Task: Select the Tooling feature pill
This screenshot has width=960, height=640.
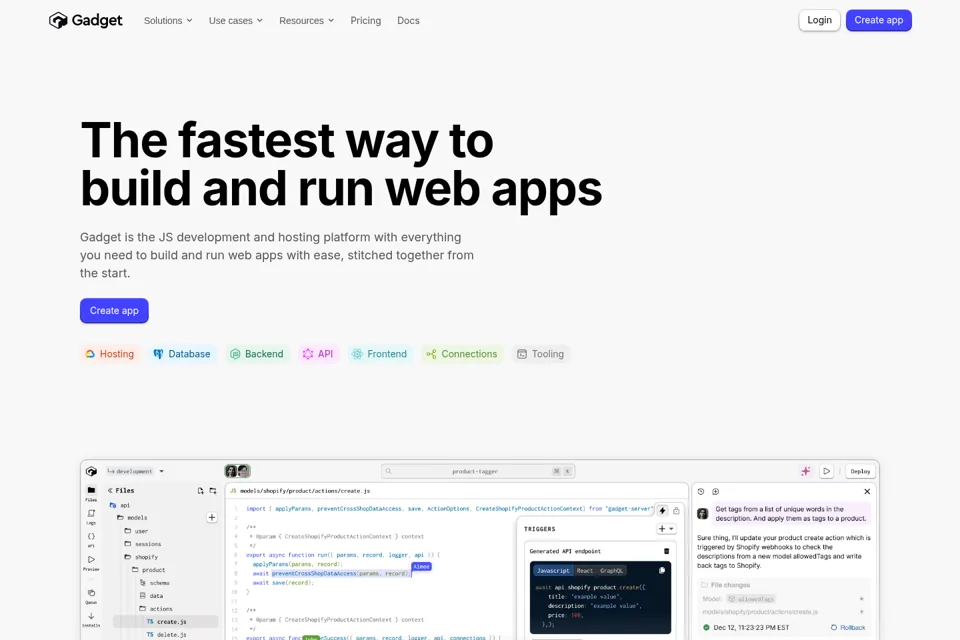Action: point(541,354)
